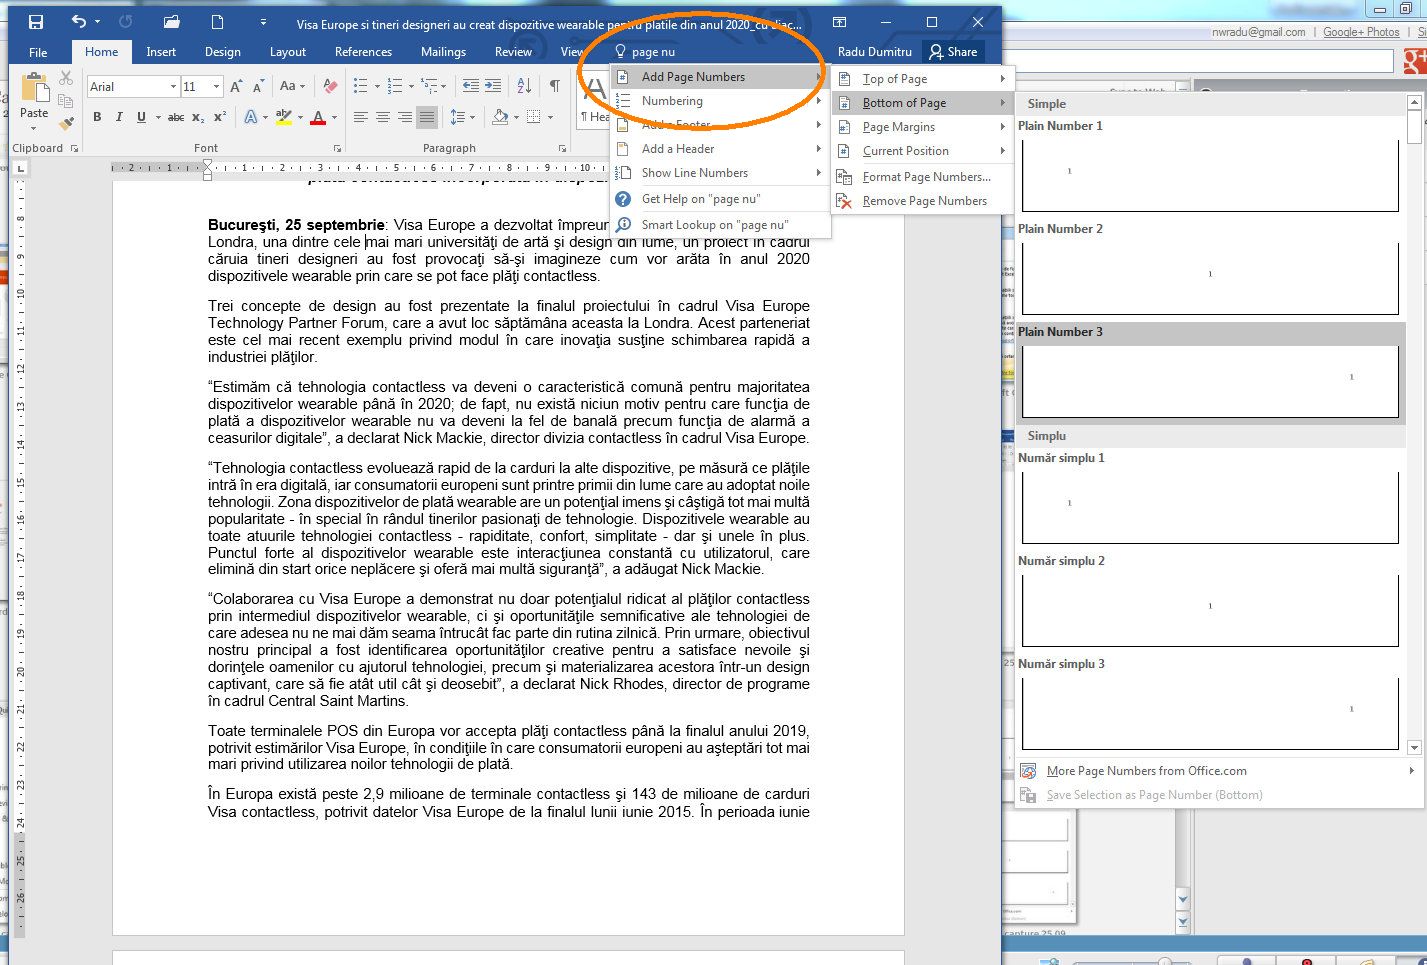
Task: Select Plain Number 3 gallery thumbnail
Action: [x=1210, y=381]
